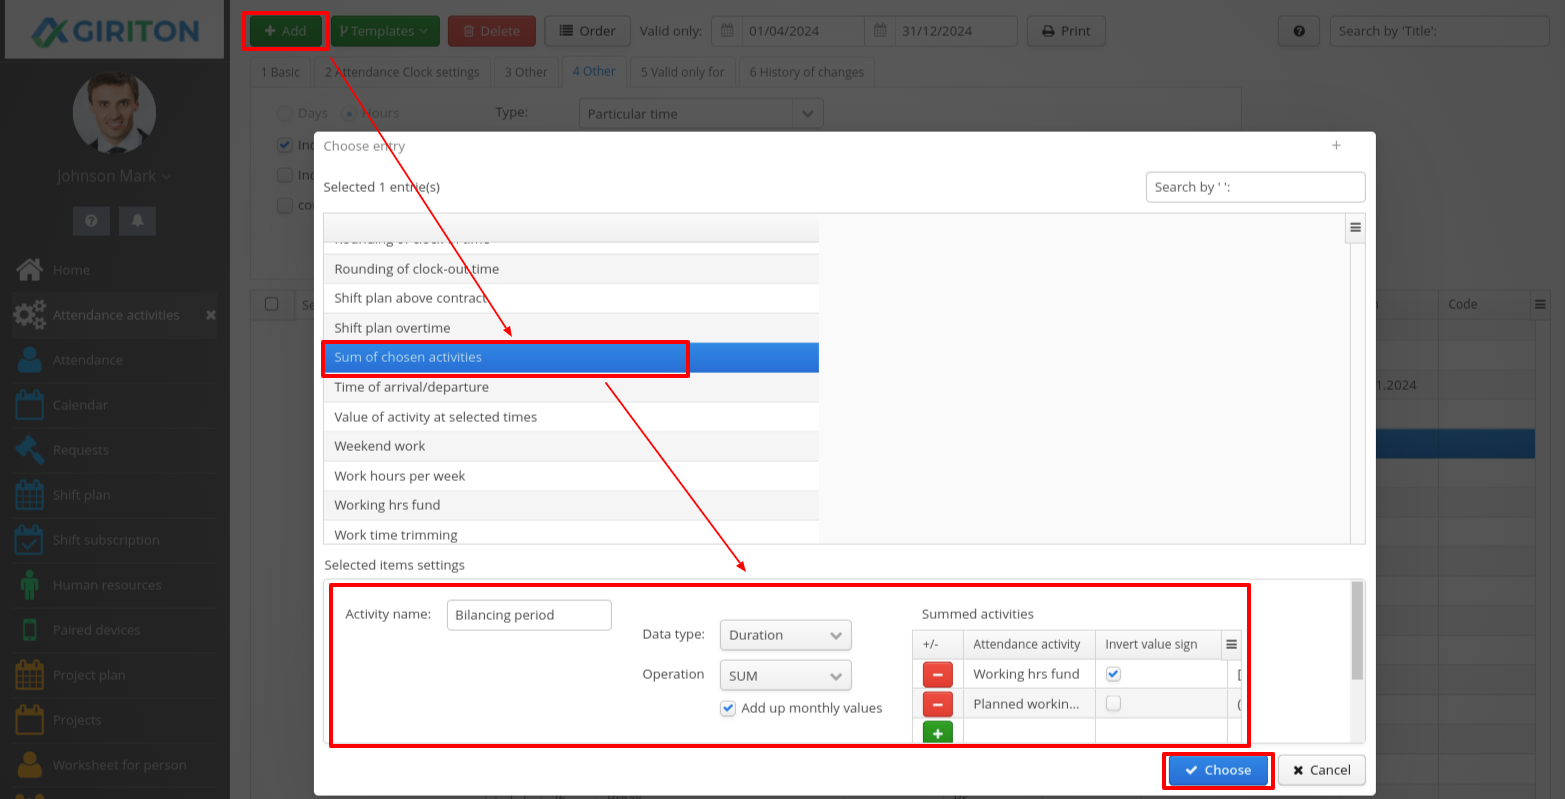This screenshot has height=799, width=1565.
Task: Click the red Delete button
Action: click(492, 31)
